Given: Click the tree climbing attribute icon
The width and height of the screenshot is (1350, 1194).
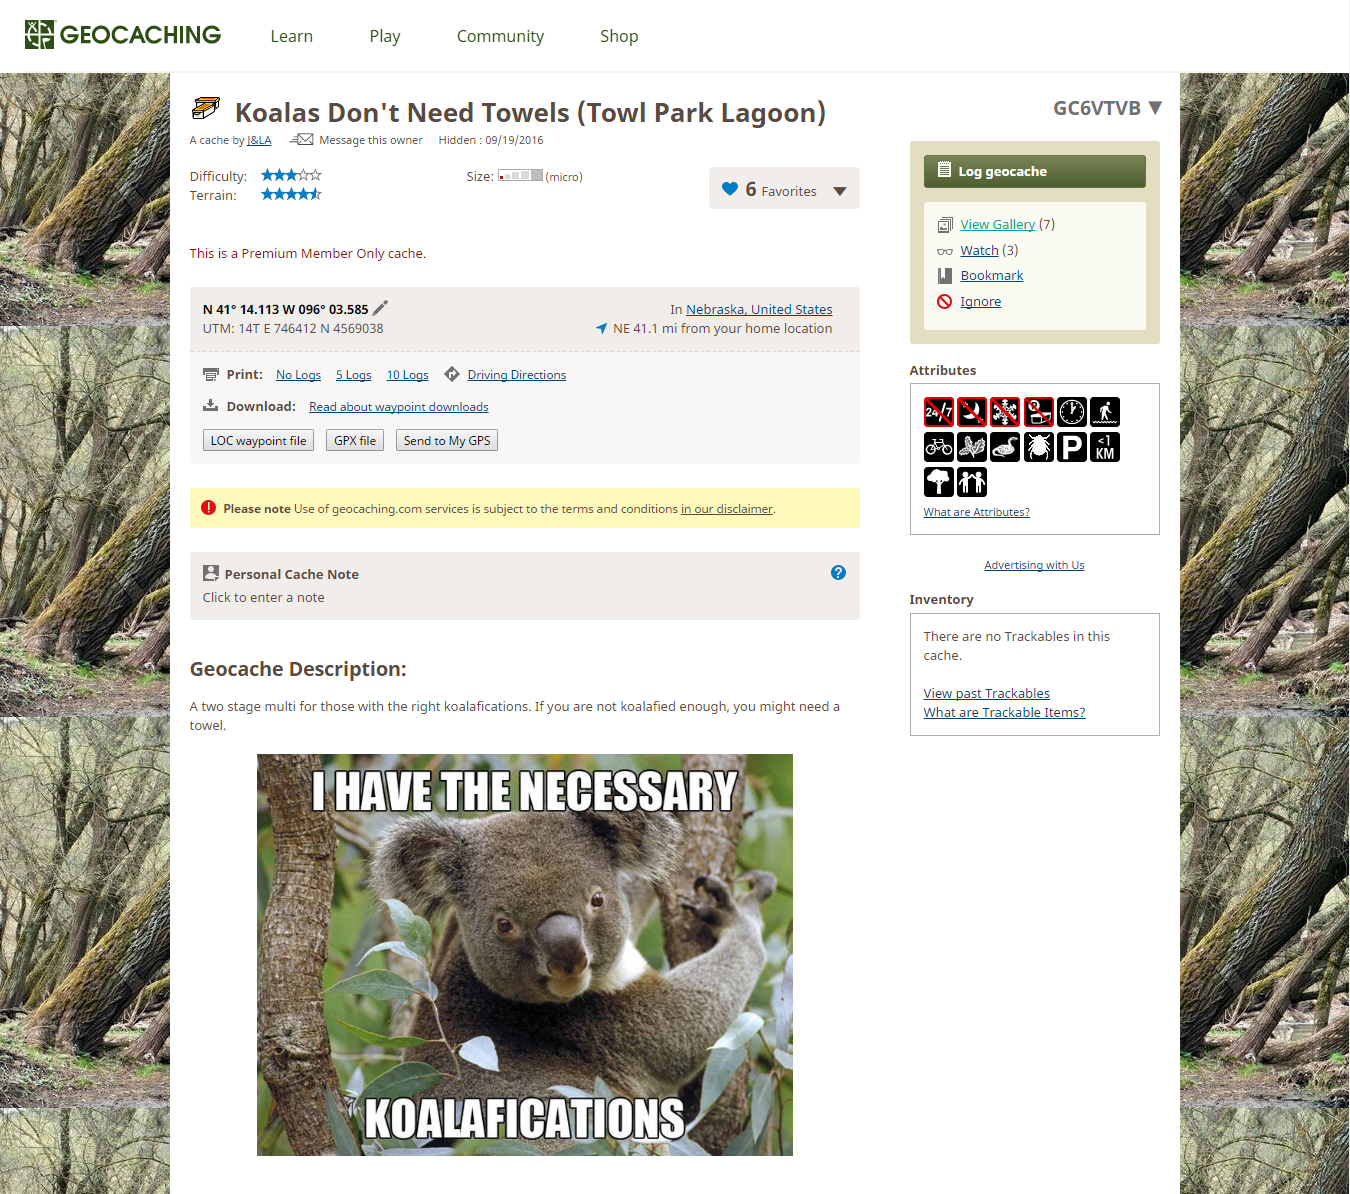Looking at the screenshot, I should tap(938, 482).
